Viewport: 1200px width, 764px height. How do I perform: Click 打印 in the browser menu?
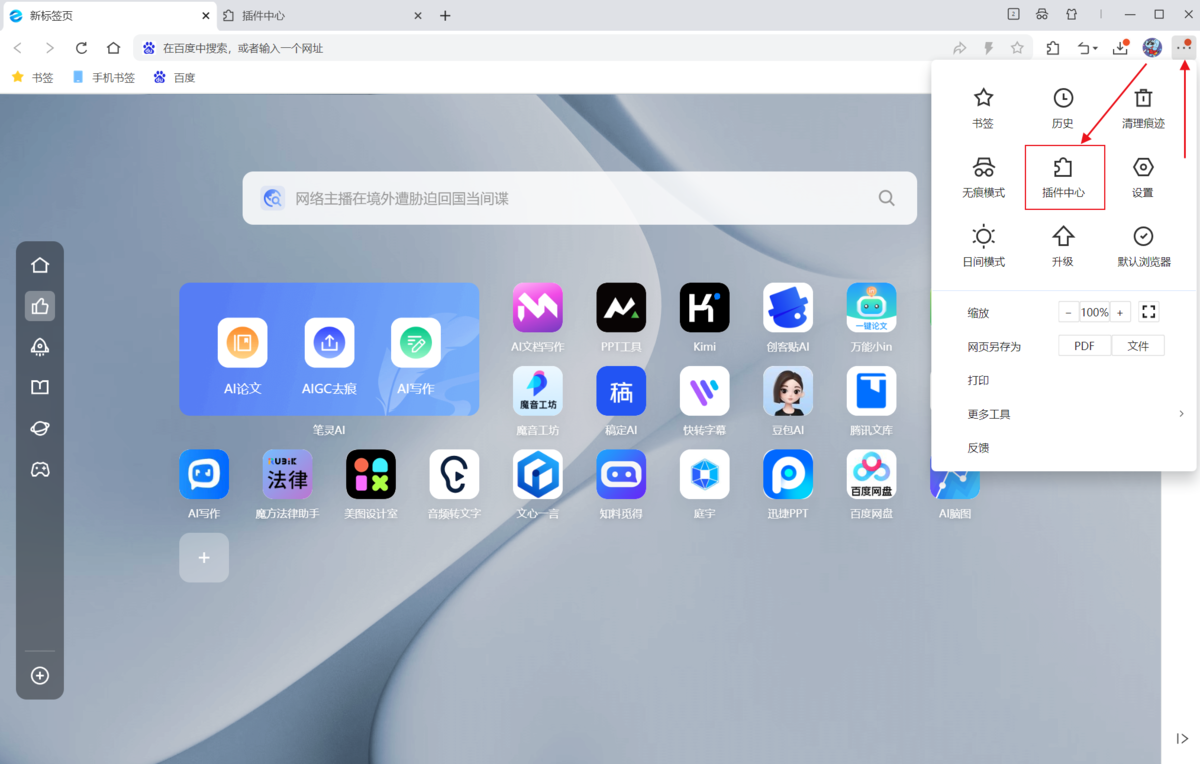(x=978, y=380)
